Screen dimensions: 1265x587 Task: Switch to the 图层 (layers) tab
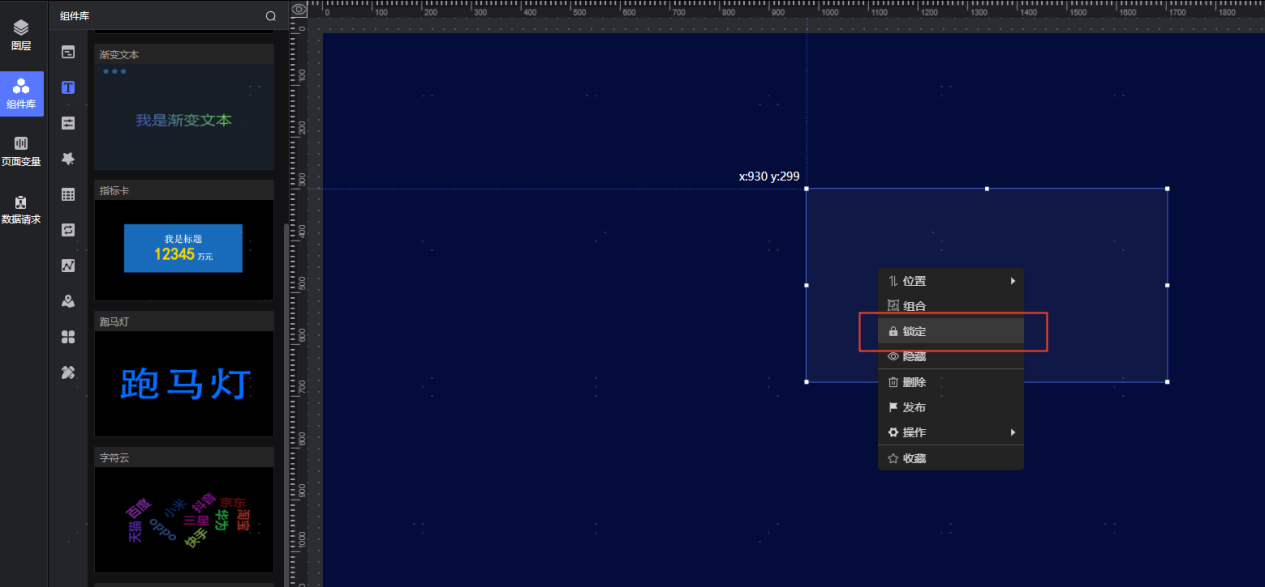click(21, 36)
